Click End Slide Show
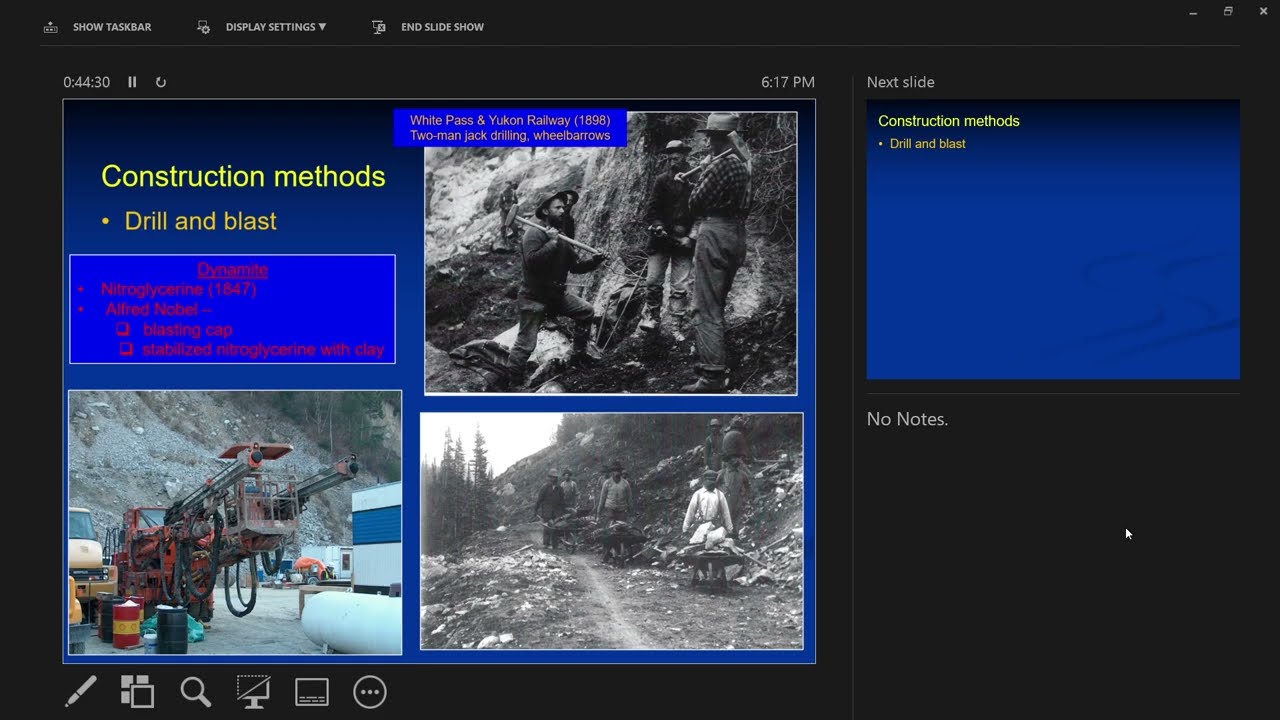Image resolution: width=1280 pixels, height=720 pixels. pyautogui.click(x=429, y=27)
